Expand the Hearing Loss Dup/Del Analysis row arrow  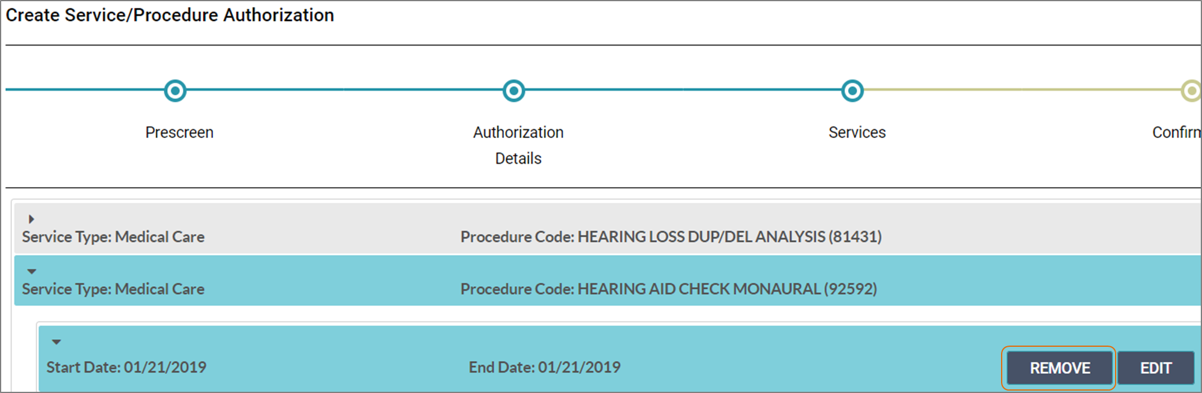tap(31, 219)
